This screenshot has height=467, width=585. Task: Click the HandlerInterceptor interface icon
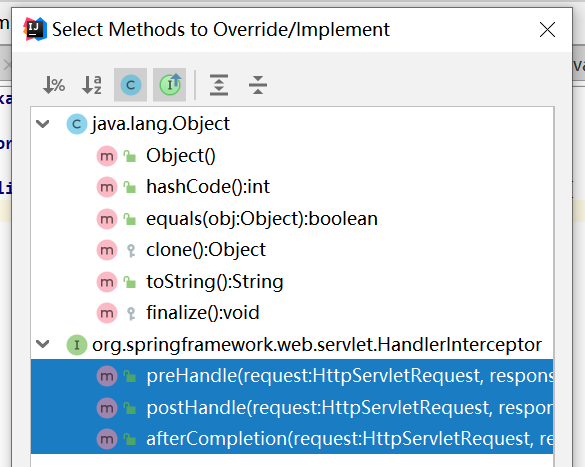pos(77,345)
